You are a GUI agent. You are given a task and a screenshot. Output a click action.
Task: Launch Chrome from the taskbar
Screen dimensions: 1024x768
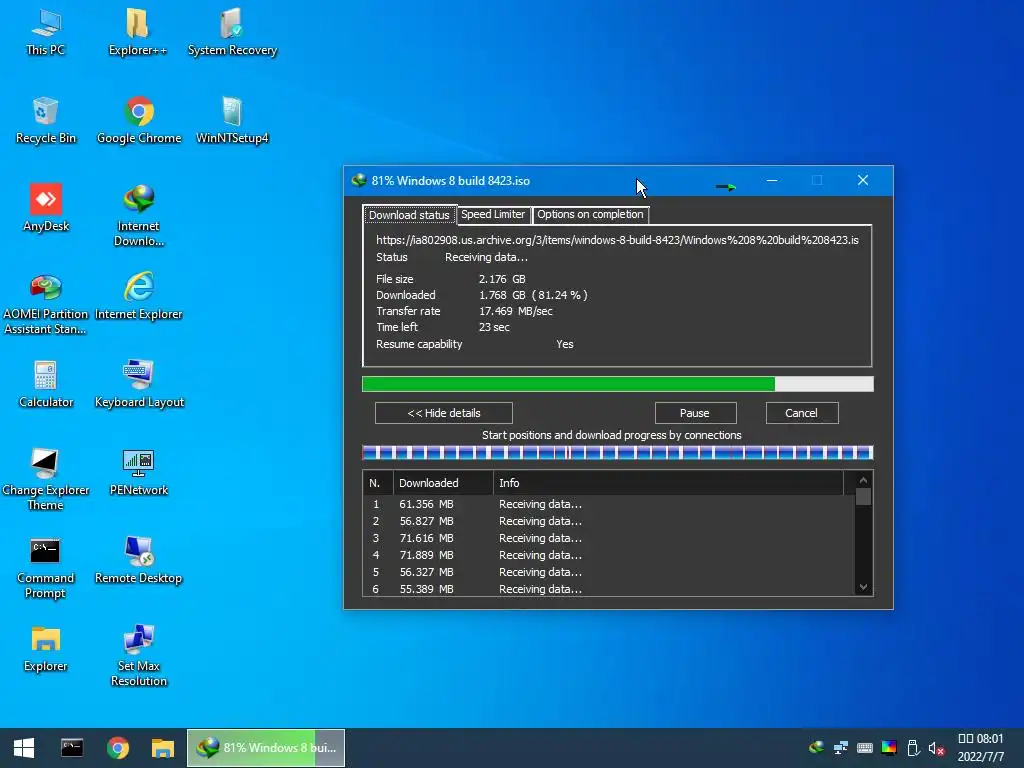click(x=118, y=748)
